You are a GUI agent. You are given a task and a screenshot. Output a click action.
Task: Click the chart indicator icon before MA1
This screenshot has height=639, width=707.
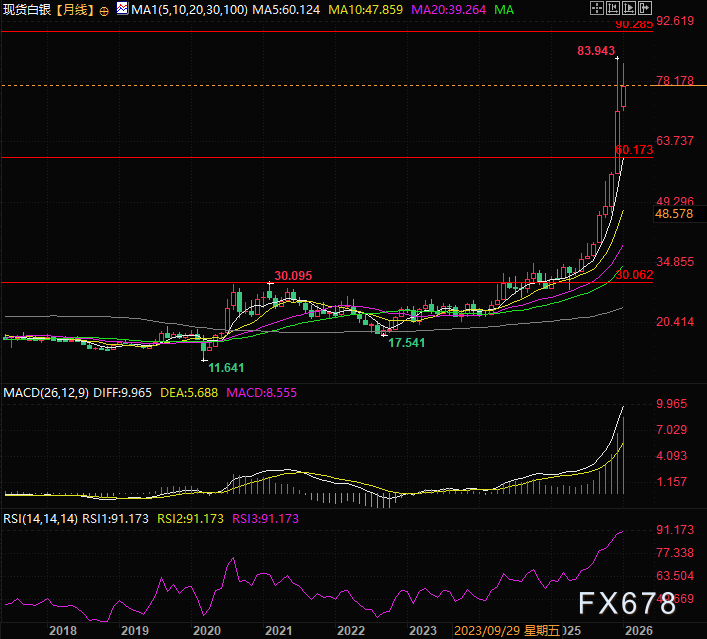click(x=121, y=10)
